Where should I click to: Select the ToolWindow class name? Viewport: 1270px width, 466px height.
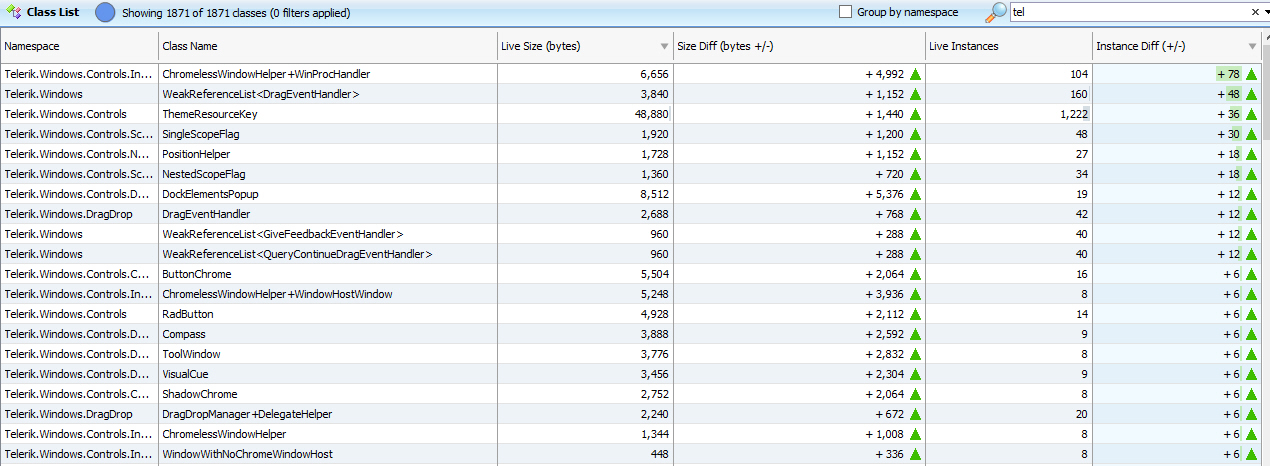pos(191,354)
